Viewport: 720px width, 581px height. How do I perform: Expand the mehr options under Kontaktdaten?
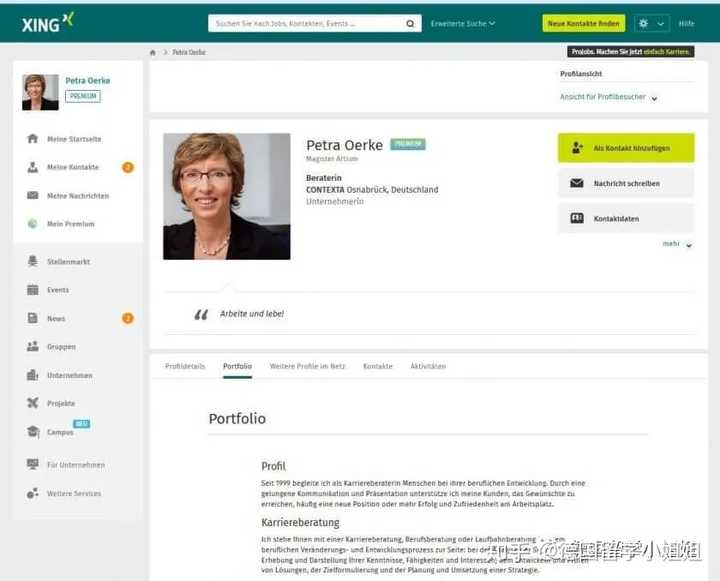677,244
